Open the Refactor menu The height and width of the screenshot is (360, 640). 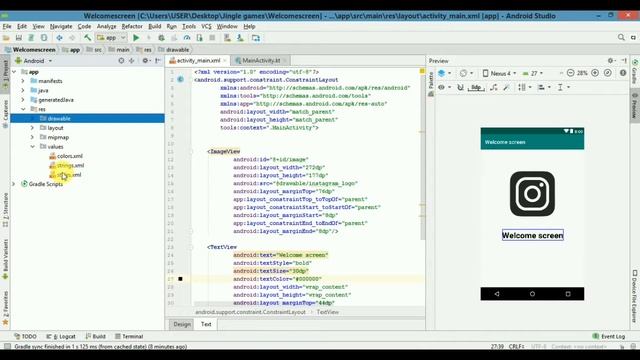coord(132,26)
